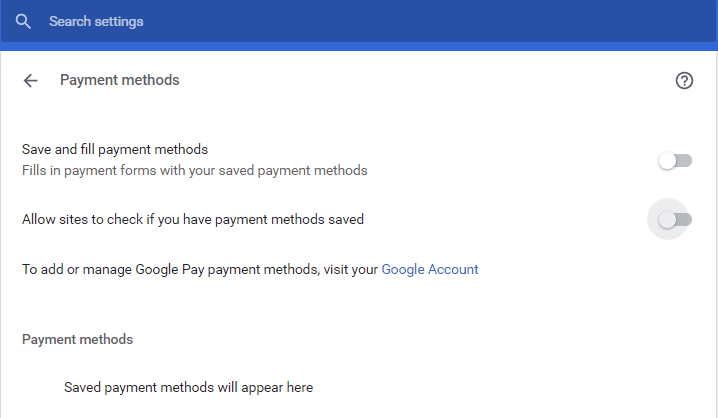Image resolution: width=718 pixels, height=418 pixels.
Task: Select the Fills in payment forms description
Action: pos(195,170)
